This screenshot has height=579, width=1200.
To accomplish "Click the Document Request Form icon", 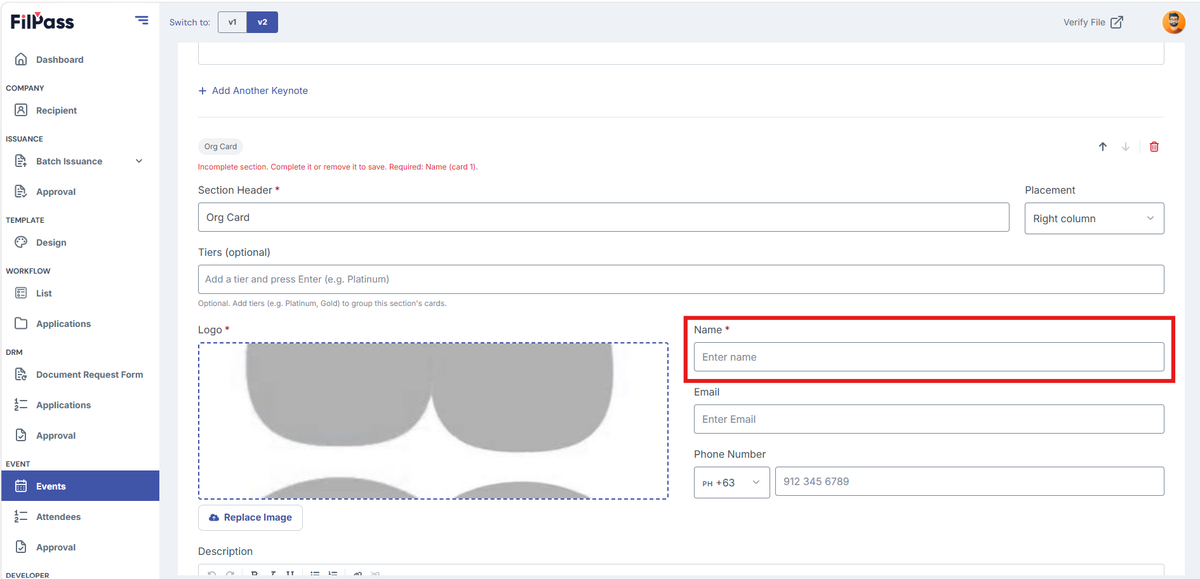I will [x=21, y=375].
